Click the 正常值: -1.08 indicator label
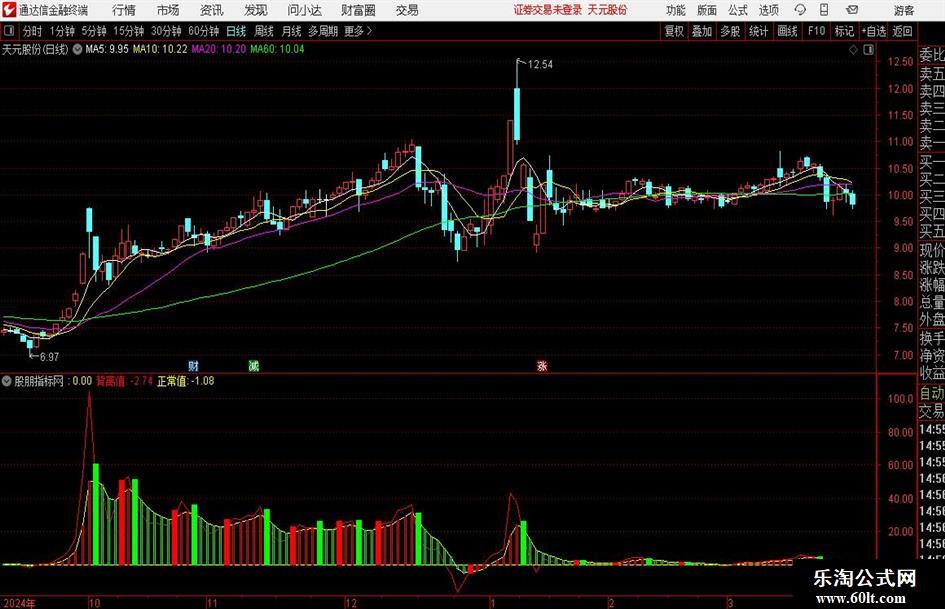Screen dimensions: 945x609 186,381
